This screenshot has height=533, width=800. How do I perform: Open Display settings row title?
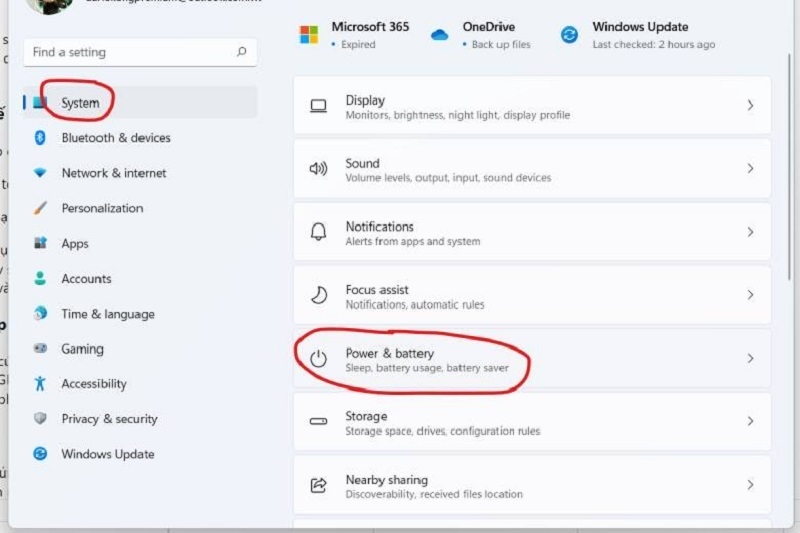365,100
